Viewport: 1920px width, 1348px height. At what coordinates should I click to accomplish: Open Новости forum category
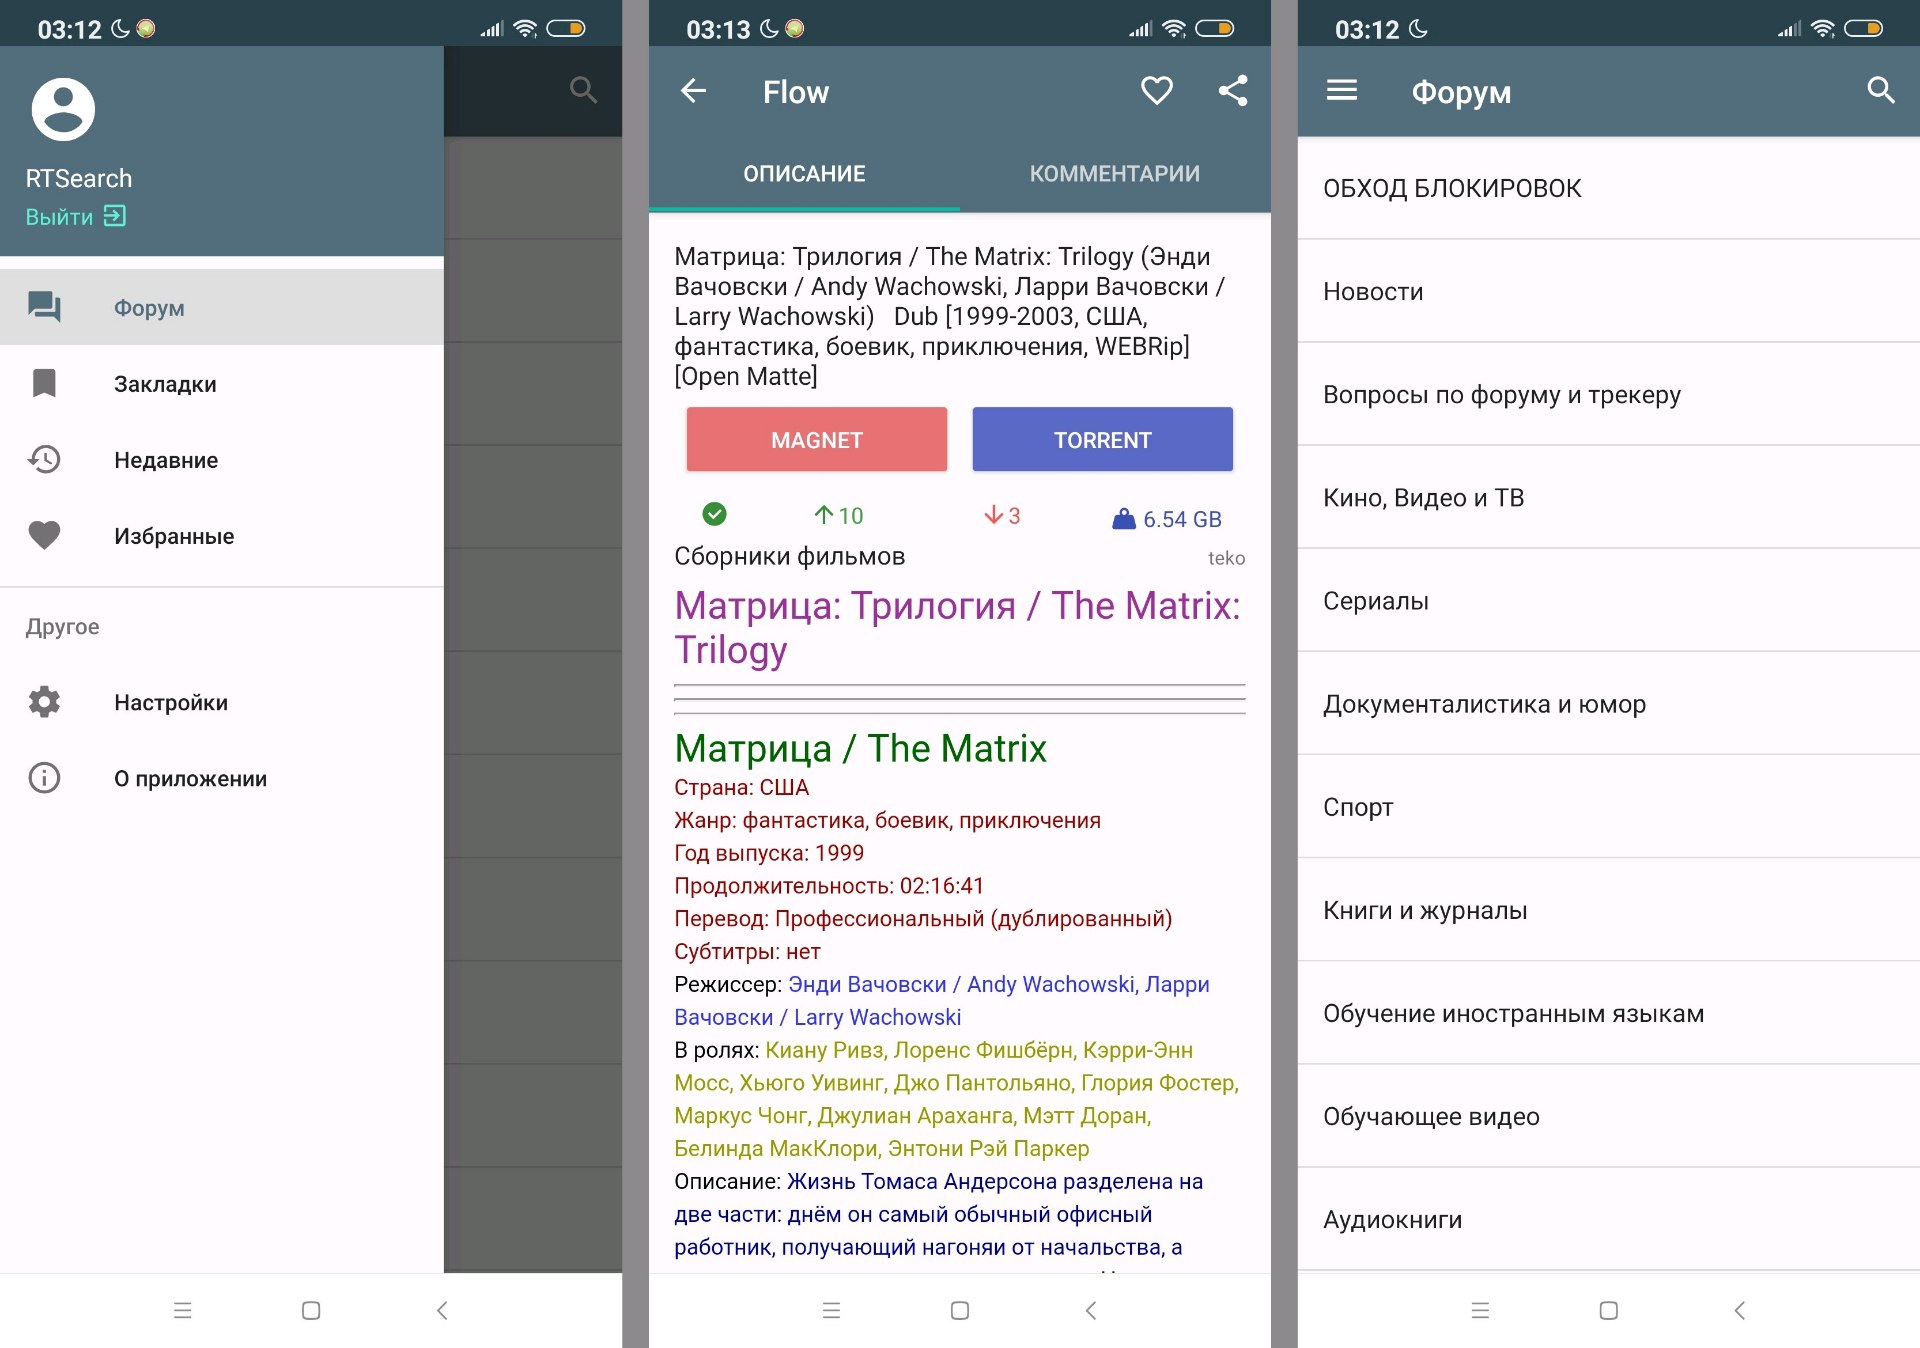tap(1608, 291)
